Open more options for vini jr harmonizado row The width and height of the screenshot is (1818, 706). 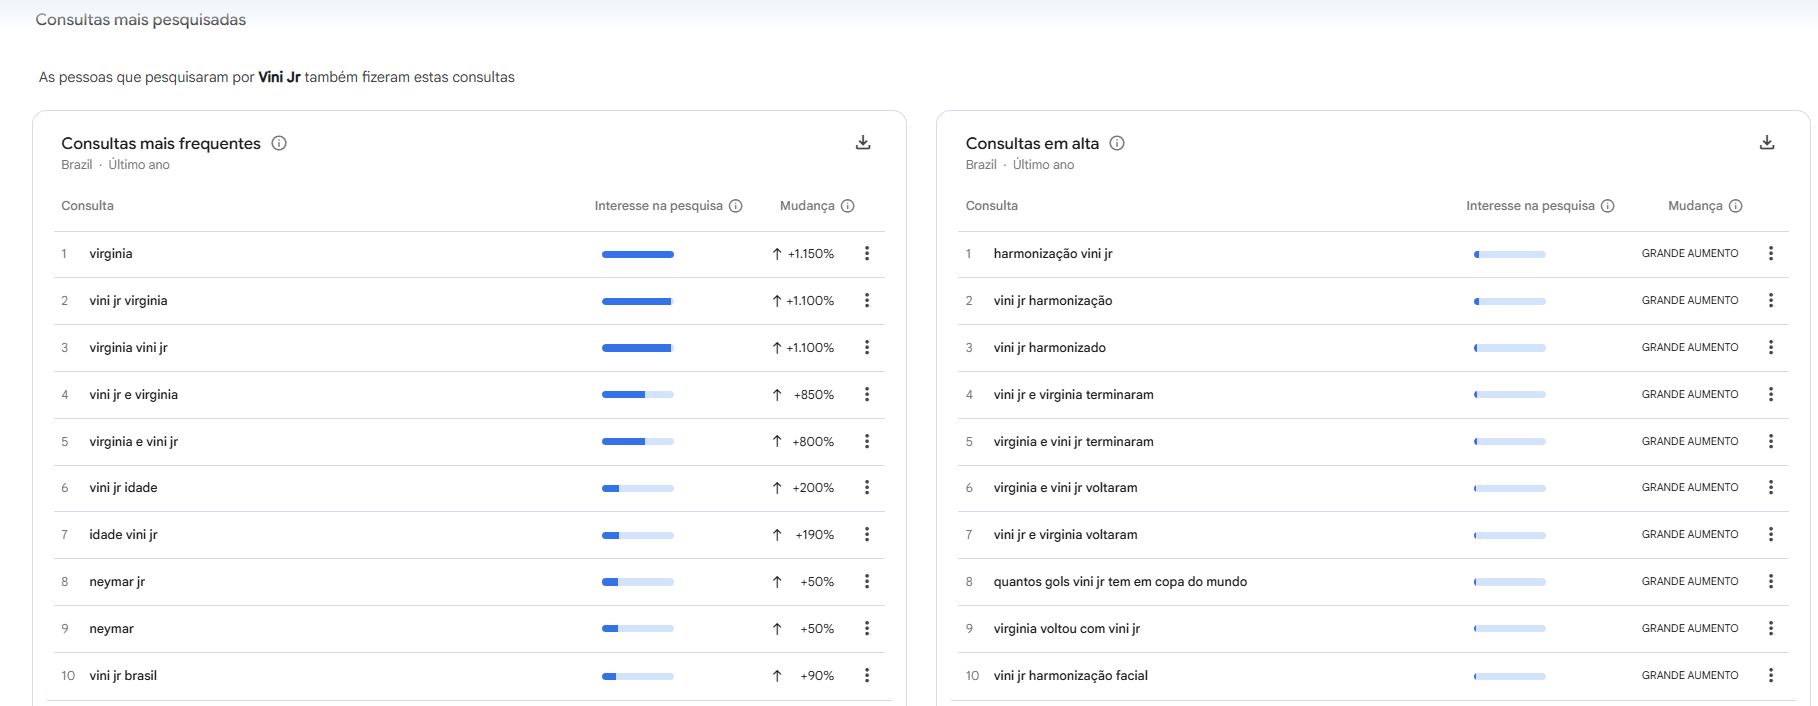click(1771, 347)
